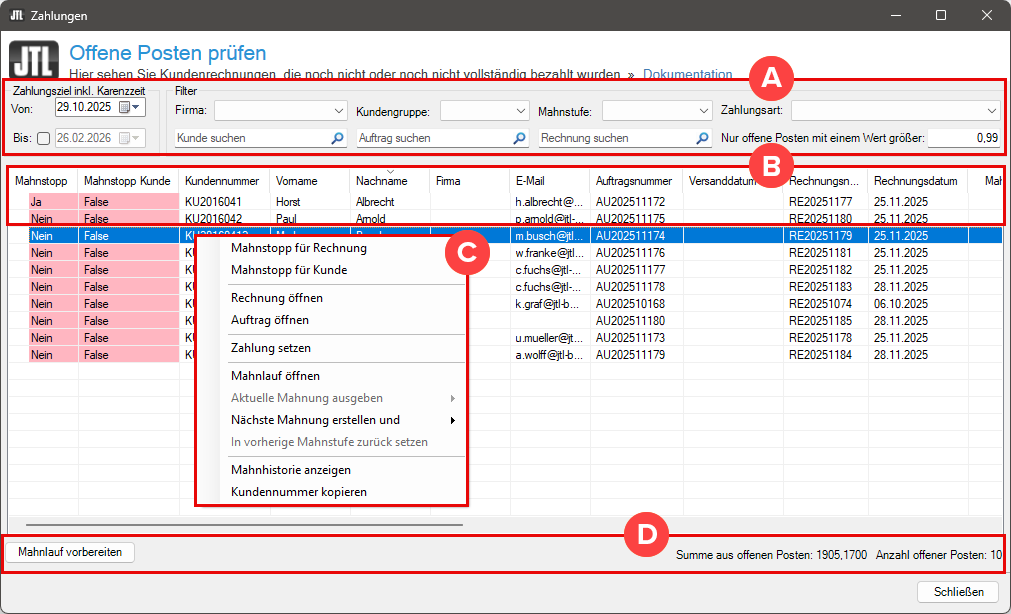Screen dimensions: 1011x614
Task: Open the Nächste Mahnung erstellen und submenu
Action: (315, 420)
